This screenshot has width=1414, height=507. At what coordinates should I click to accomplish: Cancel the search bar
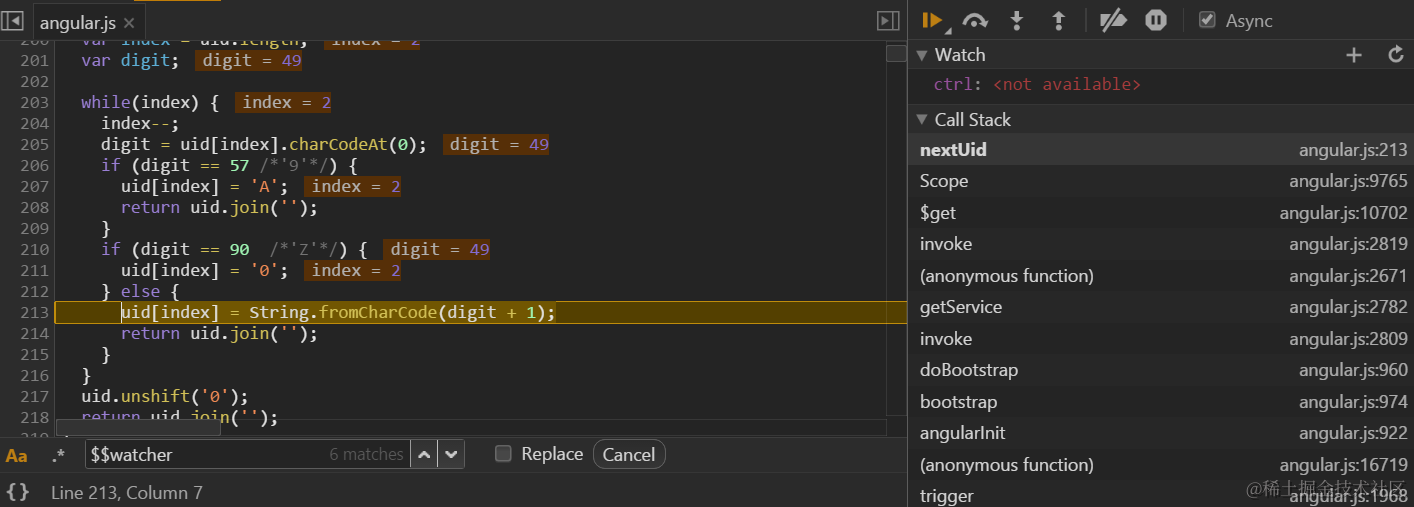[x=628, y=454]
